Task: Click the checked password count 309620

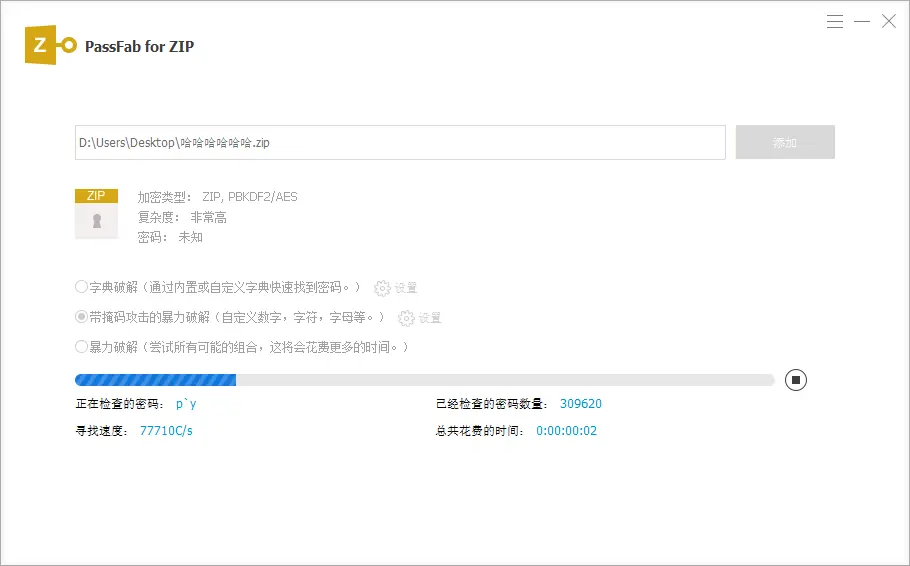Action: (x=580, y=403)
